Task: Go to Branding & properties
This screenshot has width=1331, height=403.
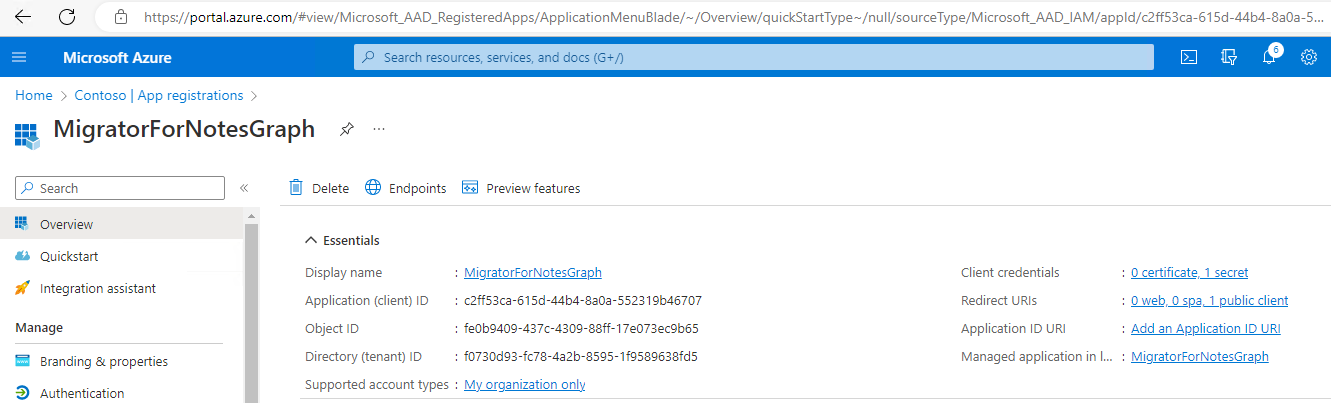Action: tap(104, 361)
